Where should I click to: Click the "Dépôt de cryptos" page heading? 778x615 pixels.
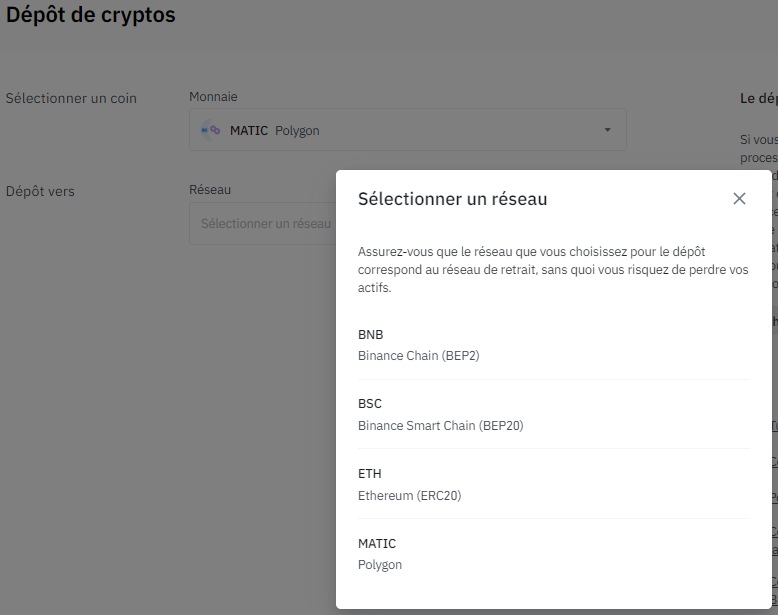click(x=91, y=16)
